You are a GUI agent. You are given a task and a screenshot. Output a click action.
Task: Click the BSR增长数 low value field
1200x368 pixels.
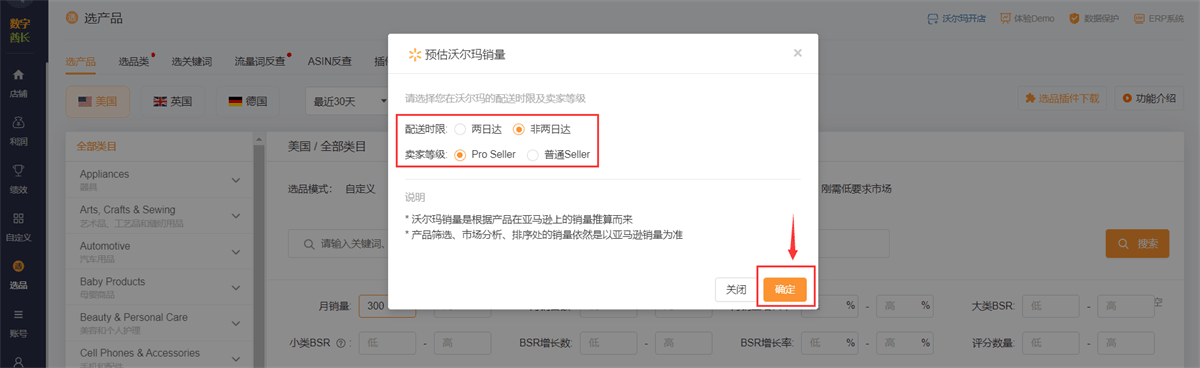608,343
